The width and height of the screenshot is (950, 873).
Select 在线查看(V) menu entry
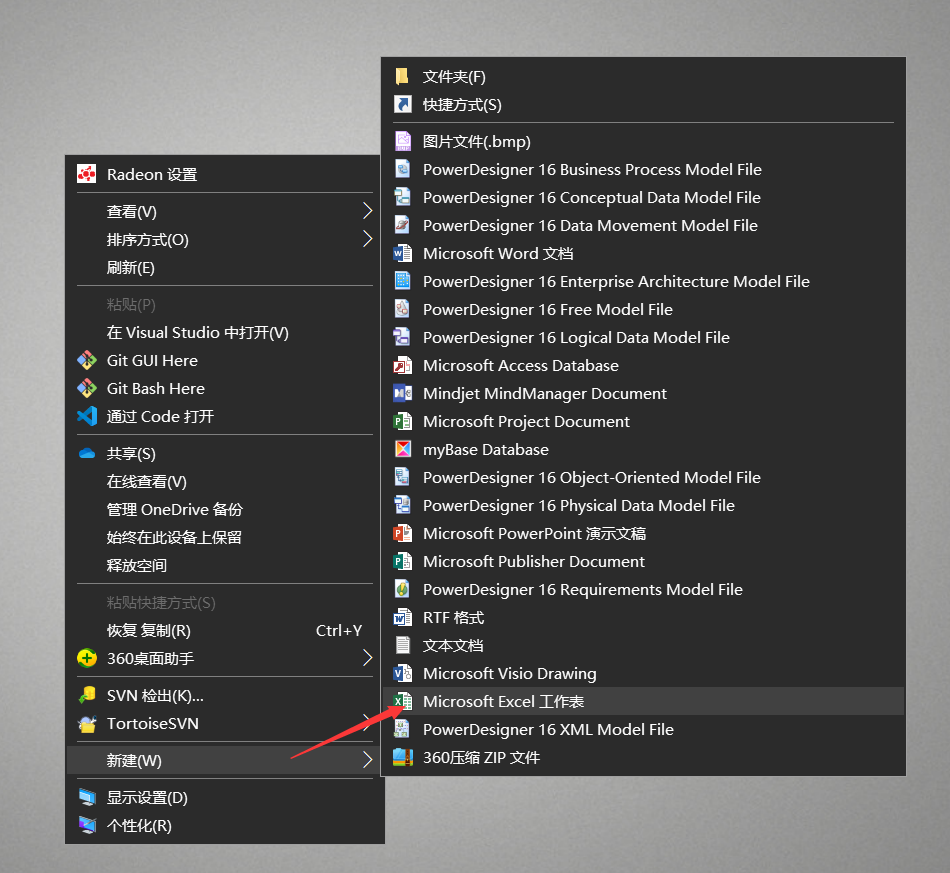point(225,482)
